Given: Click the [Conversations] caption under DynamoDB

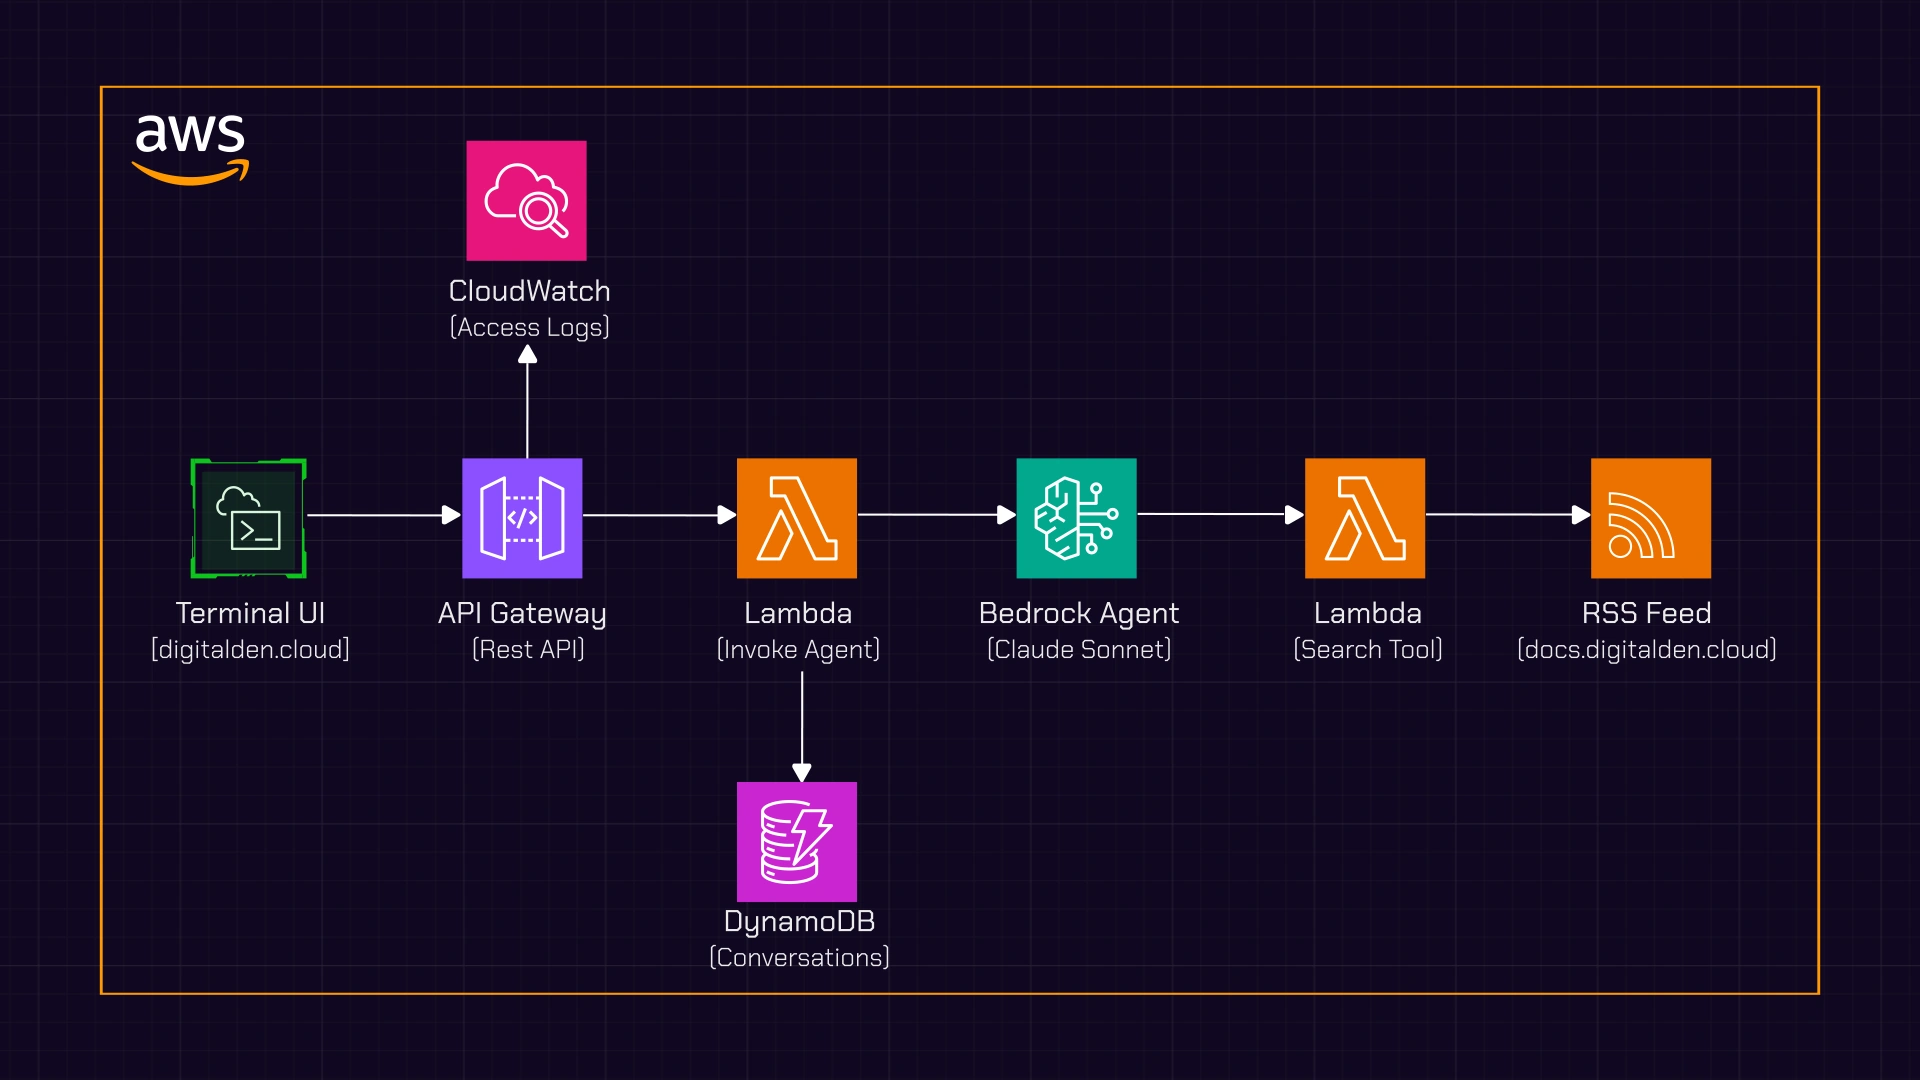Looking at the screenshot, I should click(x=799, y=958).
